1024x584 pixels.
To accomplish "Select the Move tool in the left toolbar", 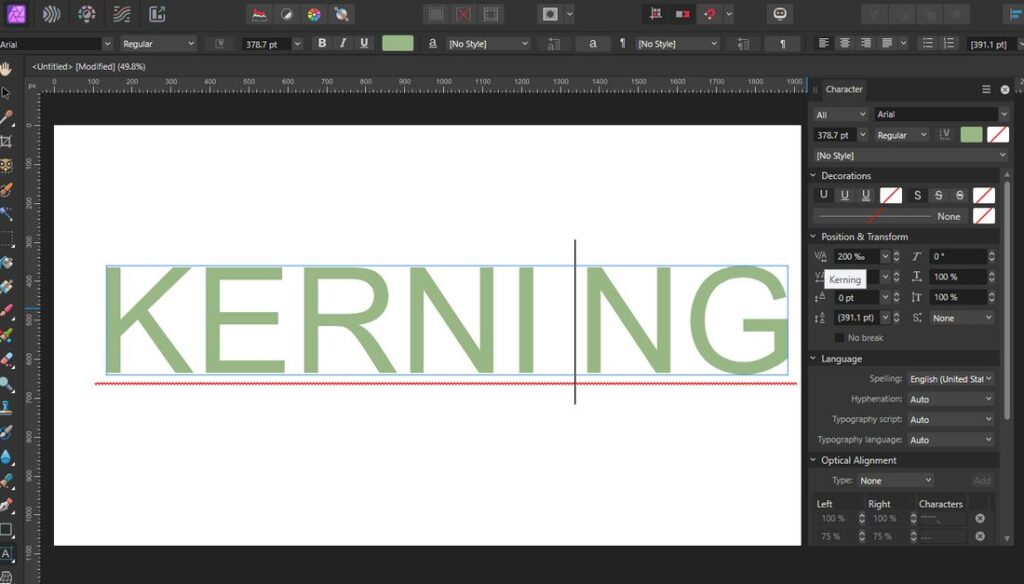I will 8,92.
